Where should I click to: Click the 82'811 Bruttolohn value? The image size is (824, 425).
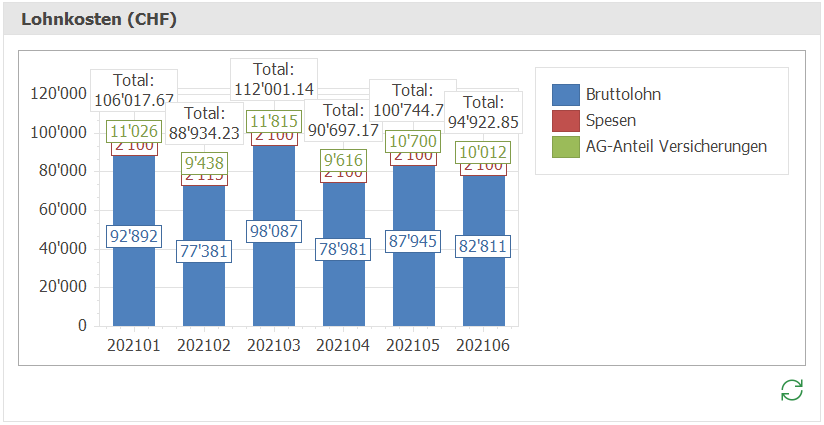tap(483, 246)
